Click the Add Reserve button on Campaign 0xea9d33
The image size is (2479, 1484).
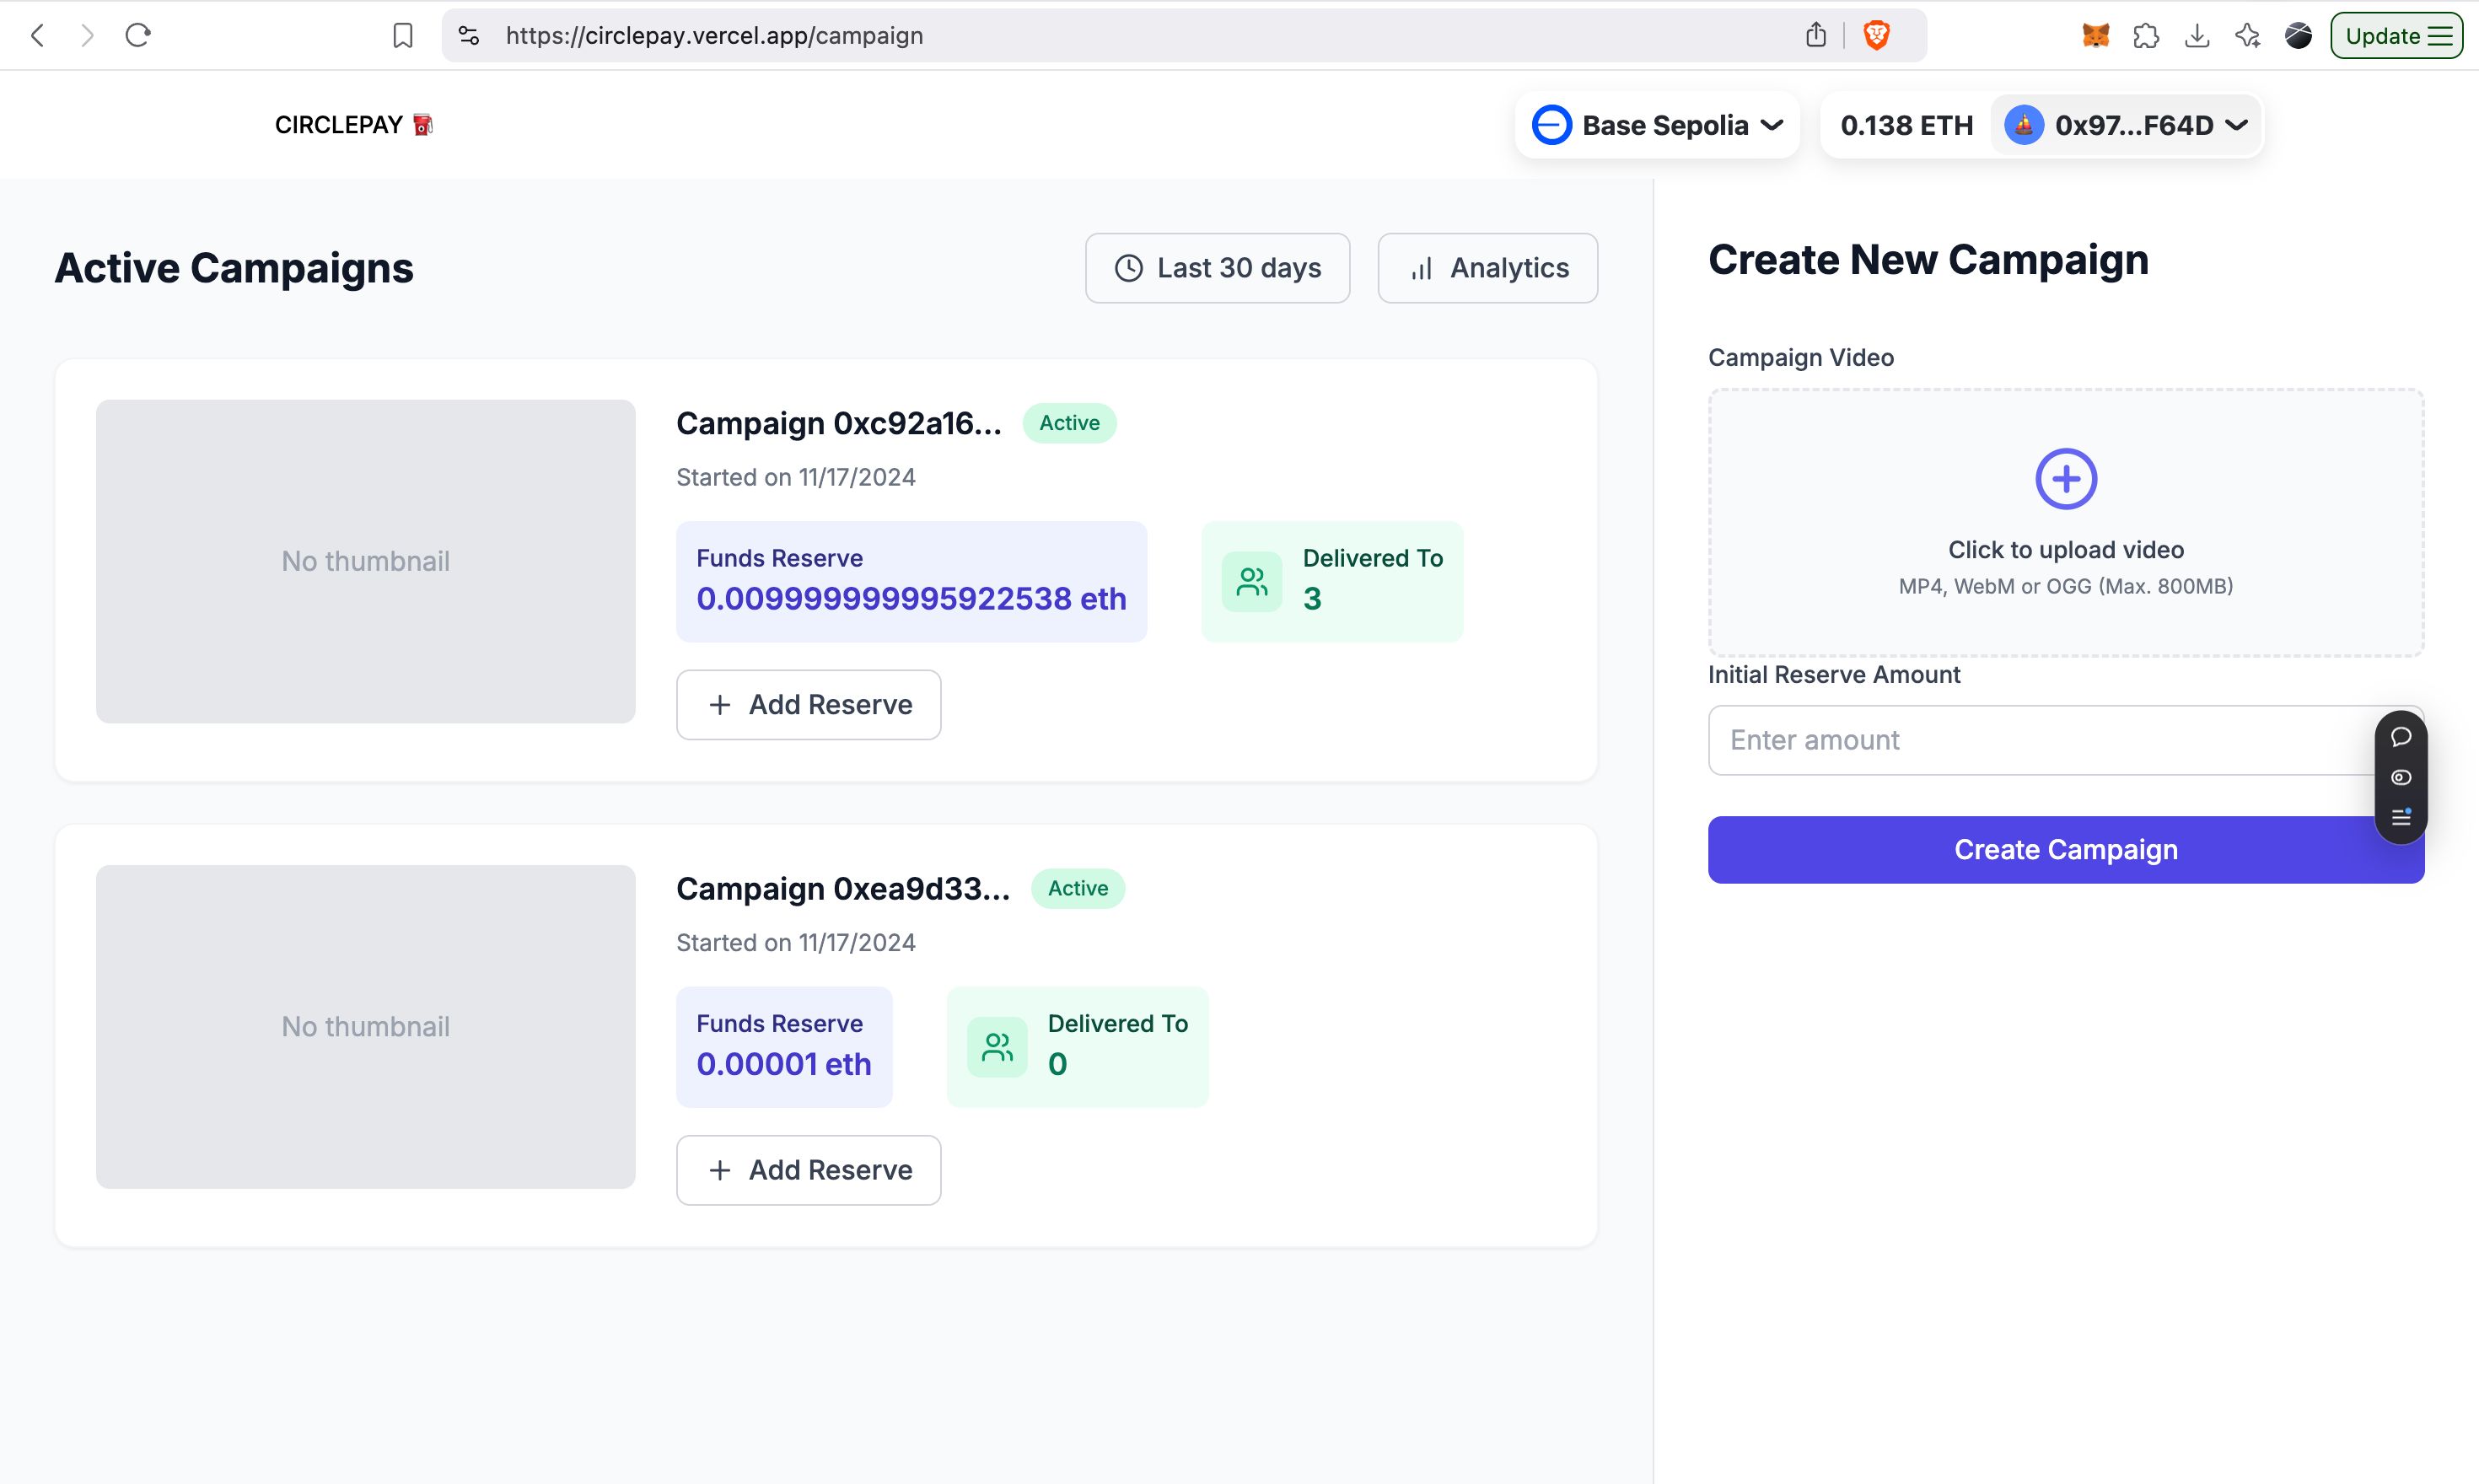(807, 1169)
